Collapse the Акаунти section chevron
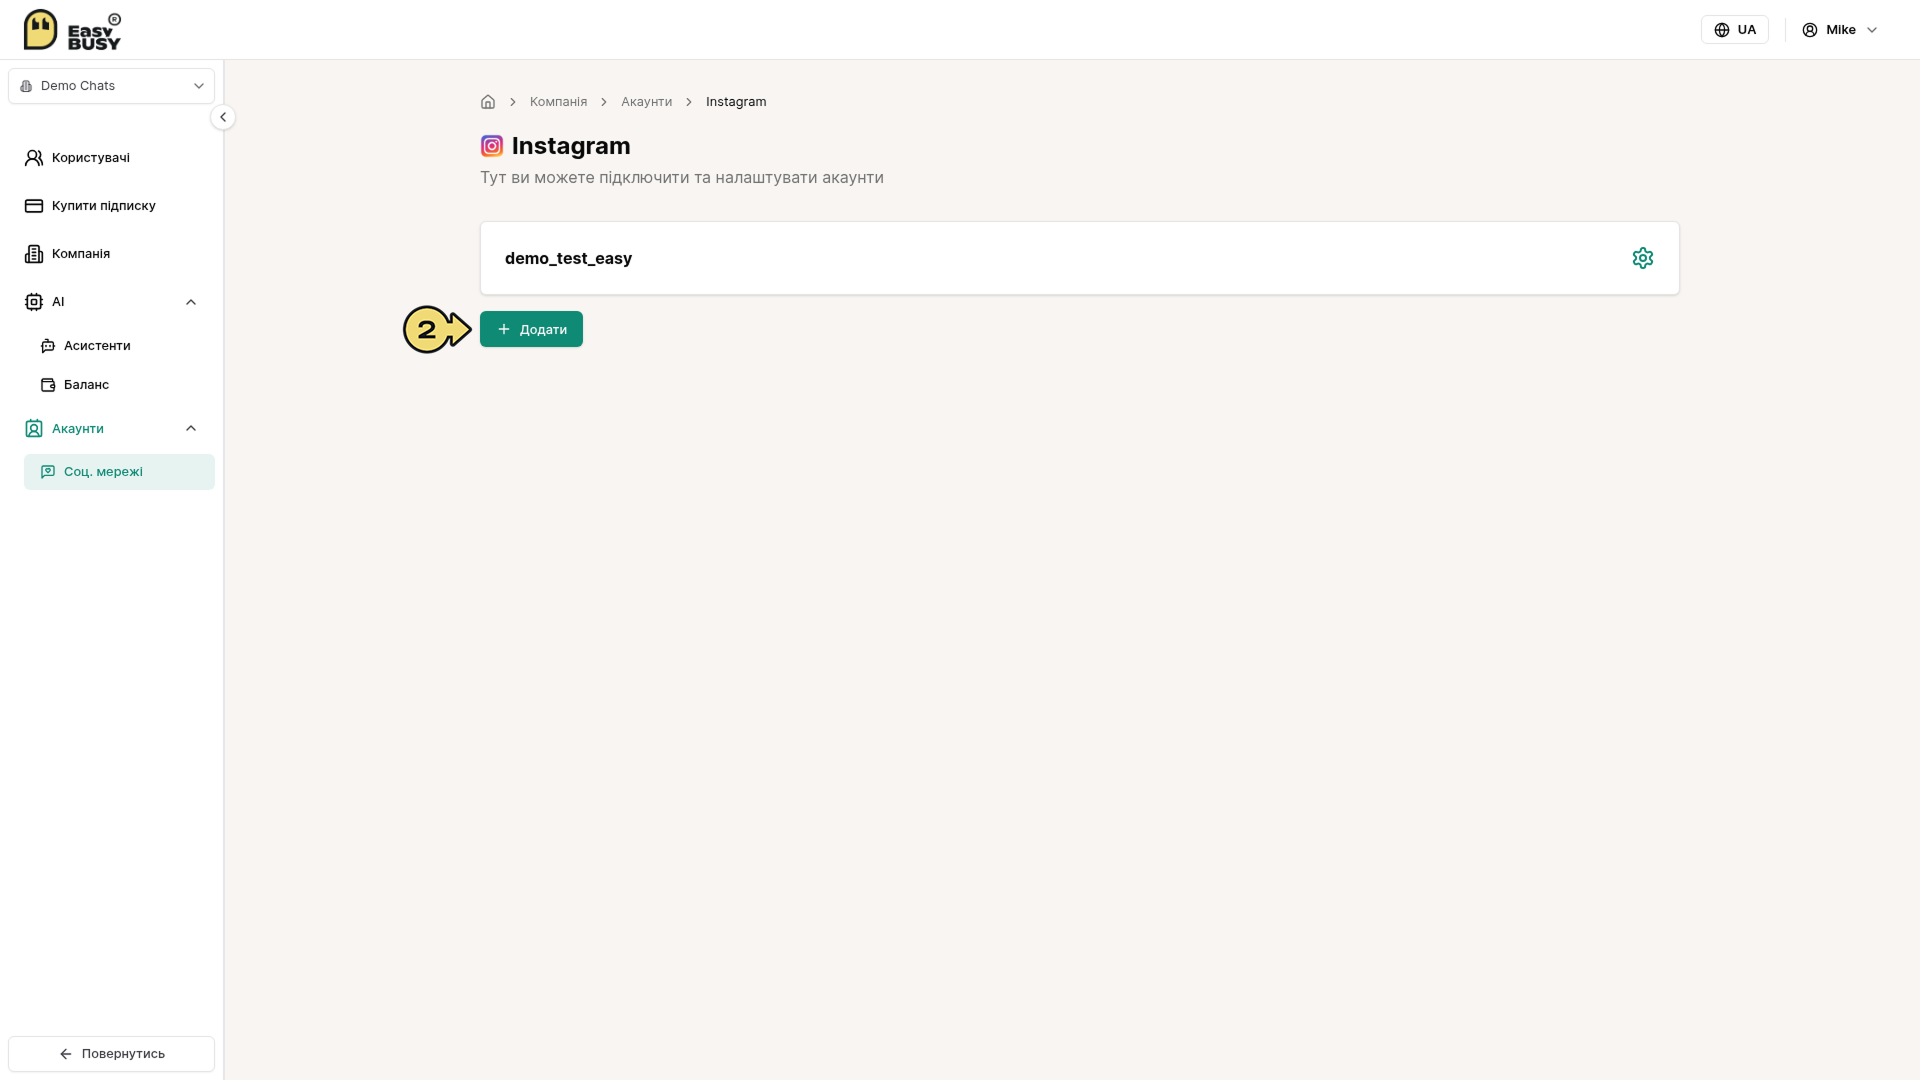The width and height of the screenshot is (1920, 1080). (191, 429)
